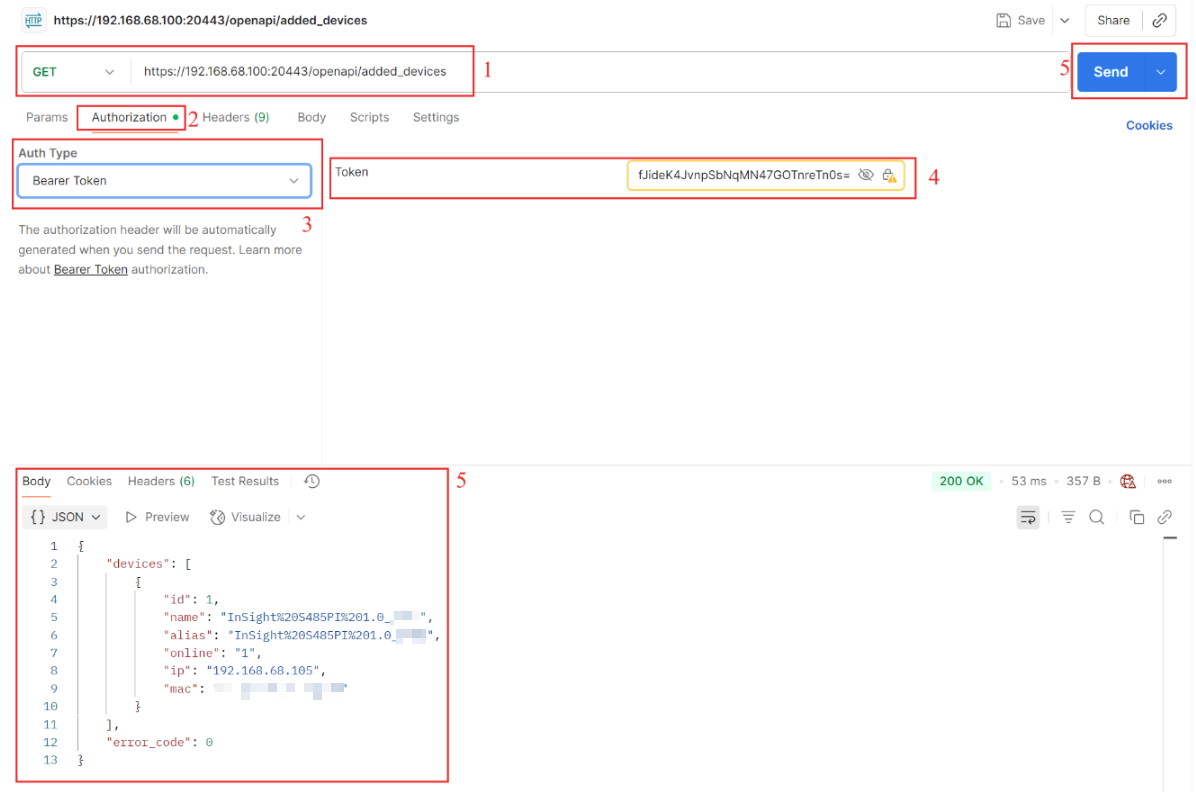Toggle token visibility with the eye icon
This screenshot has width=1196, height=792.
tap(865, 175)
